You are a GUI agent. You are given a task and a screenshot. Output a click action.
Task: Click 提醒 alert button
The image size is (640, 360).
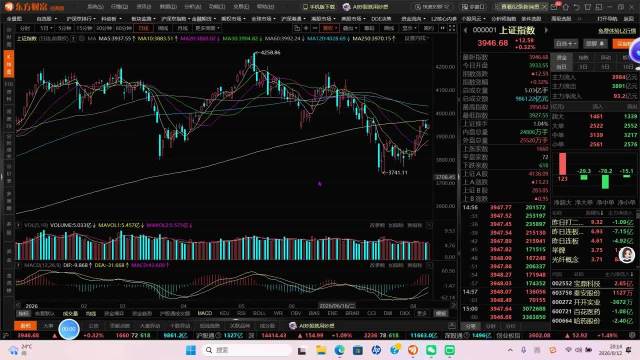point(595,43)
